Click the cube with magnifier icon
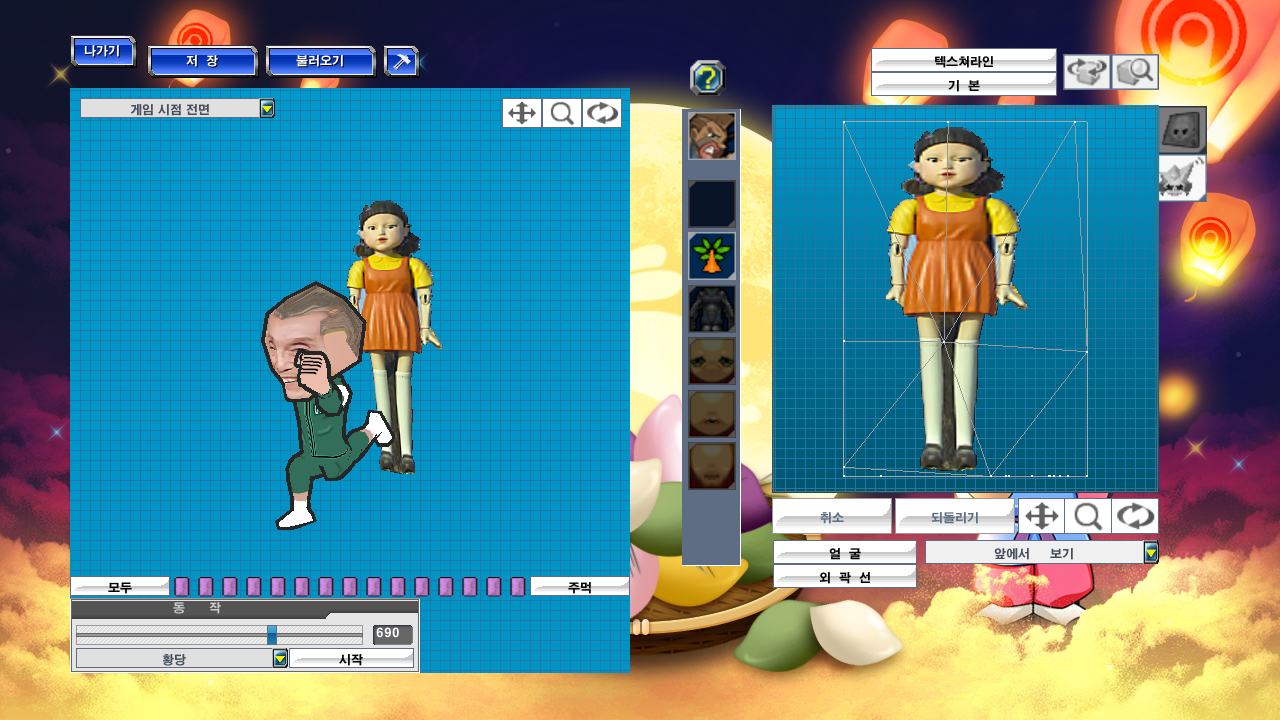The height and width of the screenshot is (720, 1280). click(x=1135, y=72)
